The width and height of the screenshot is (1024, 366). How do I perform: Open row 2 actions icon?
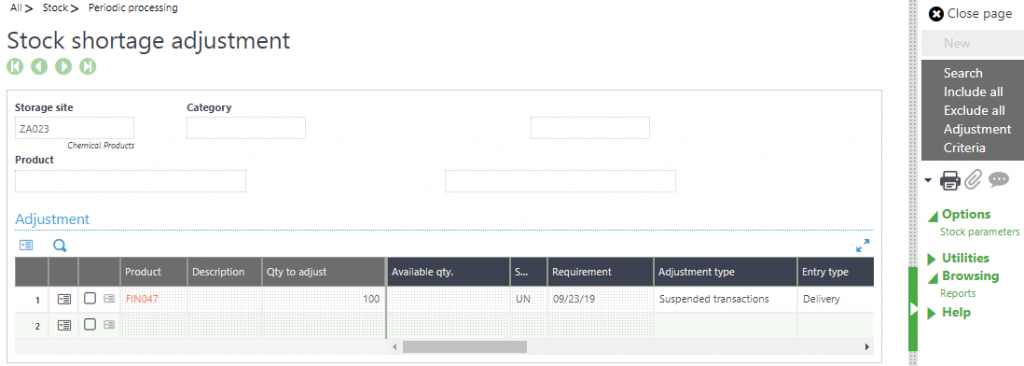(x=64, y=325)
